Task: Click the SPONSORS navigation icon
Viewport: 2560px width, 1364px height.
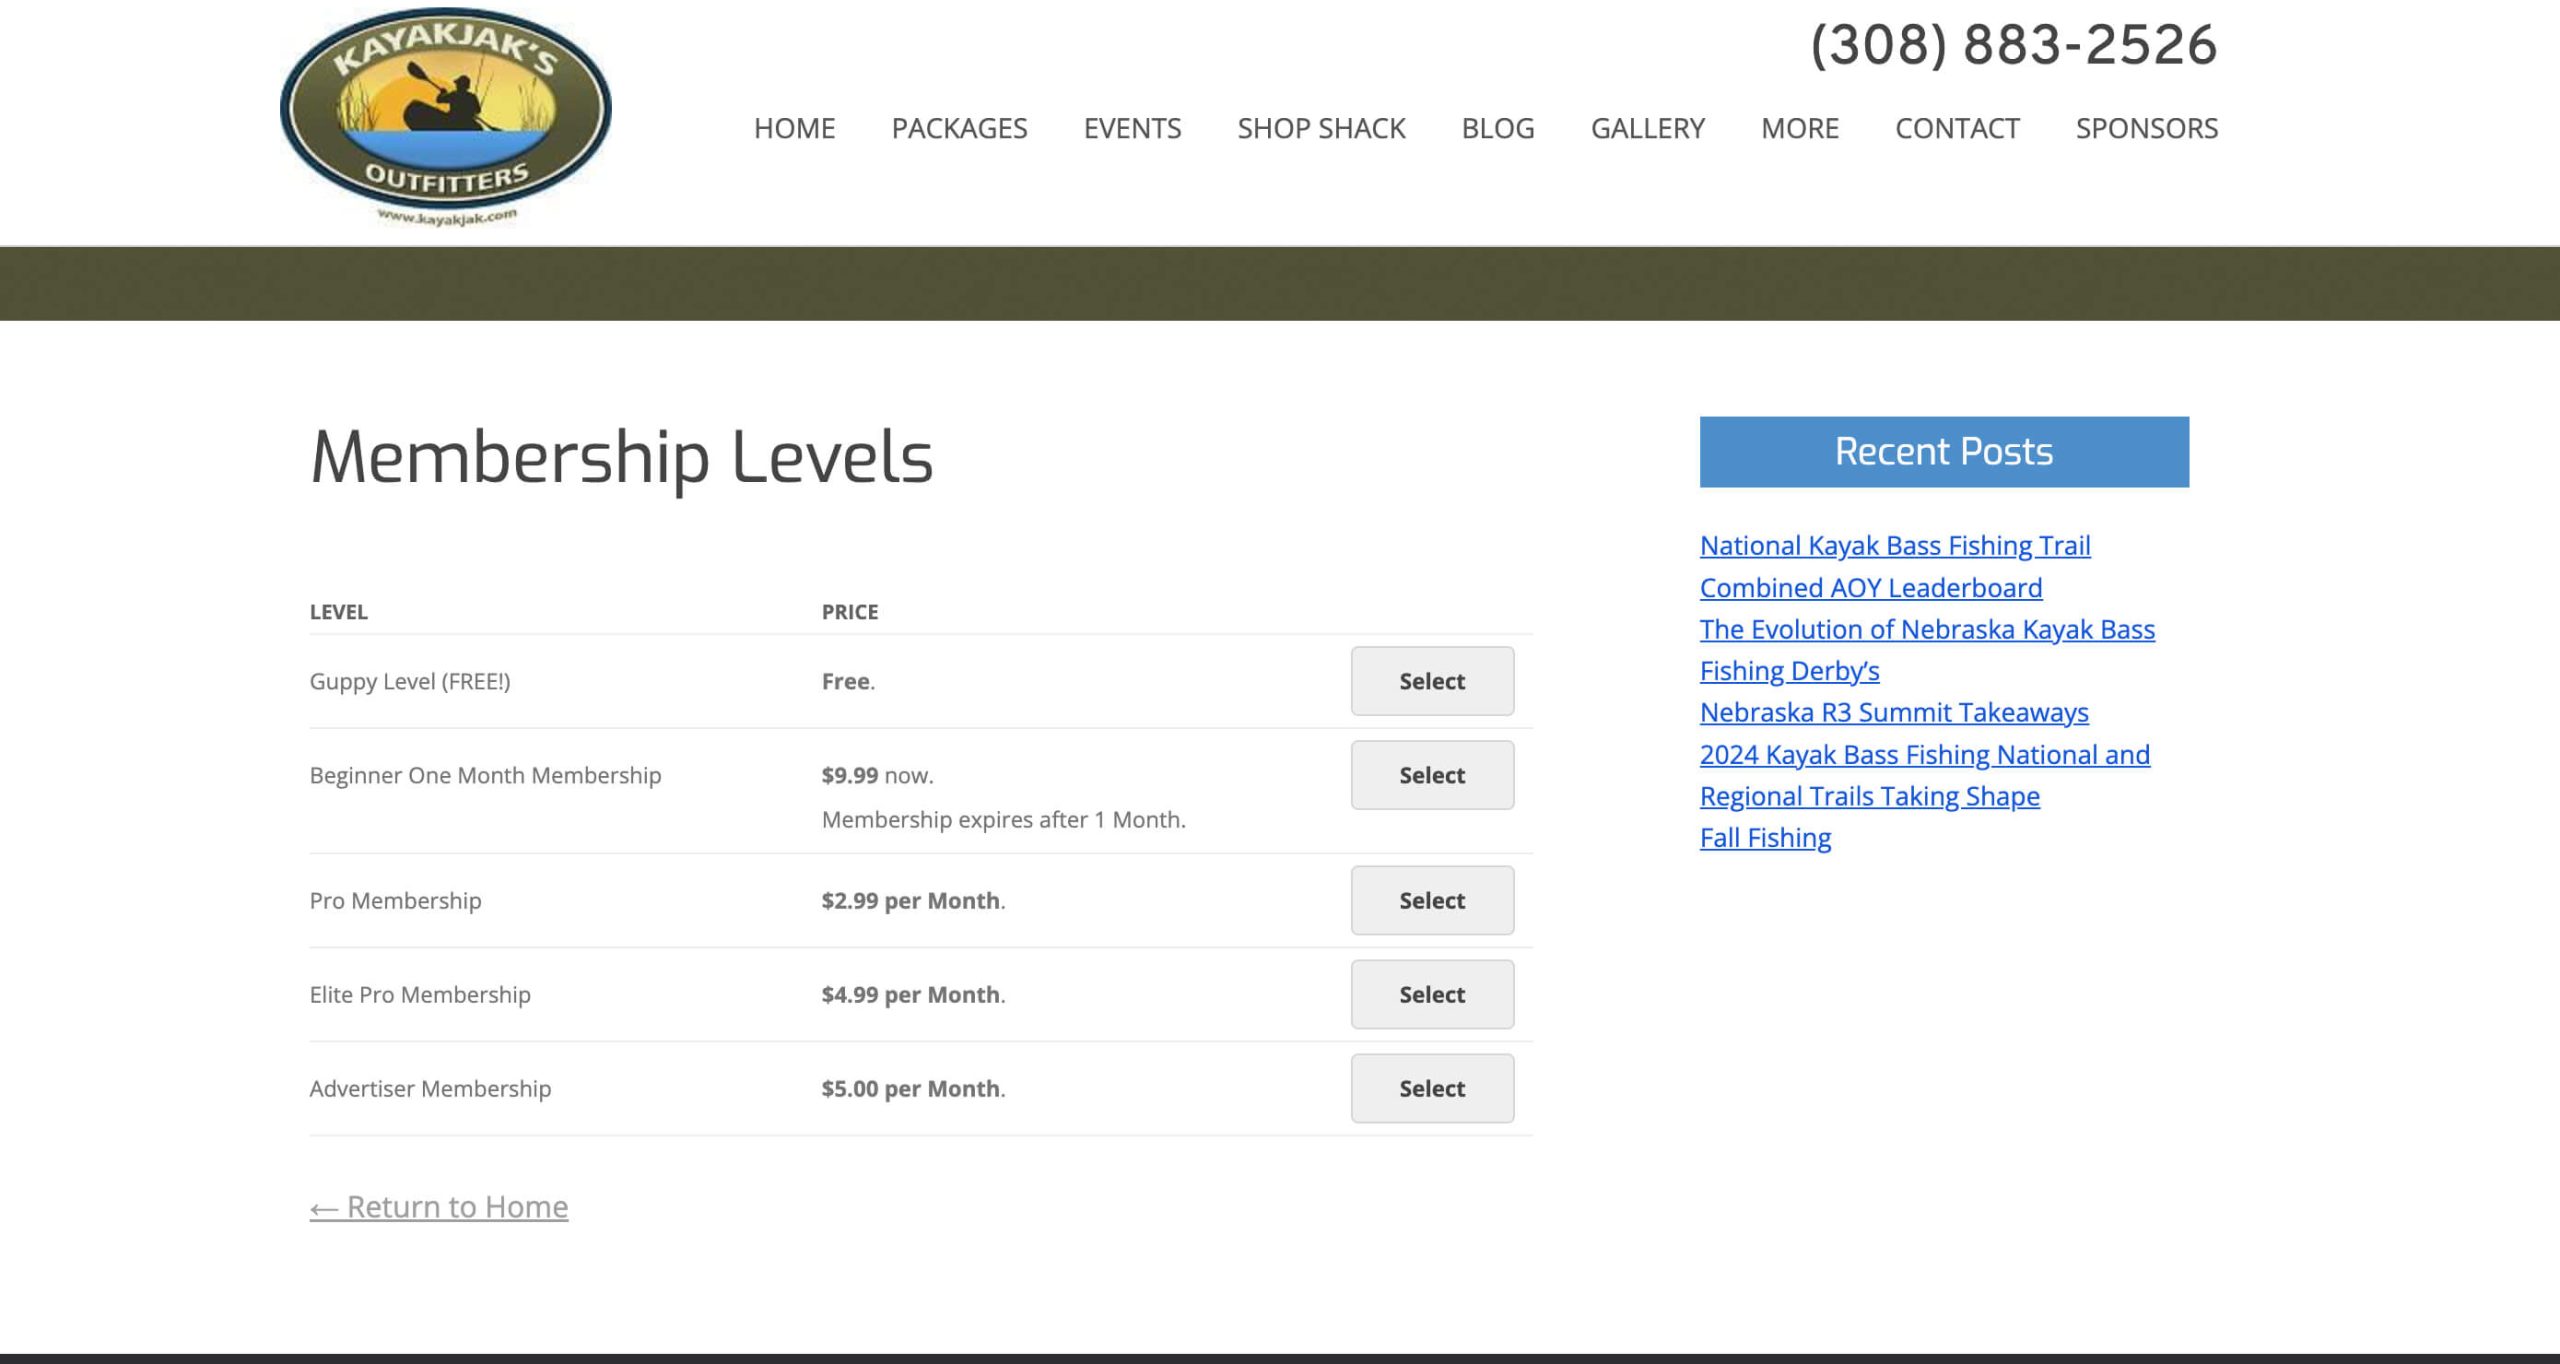Action: pyautogui.click(x=2147, y=127)
